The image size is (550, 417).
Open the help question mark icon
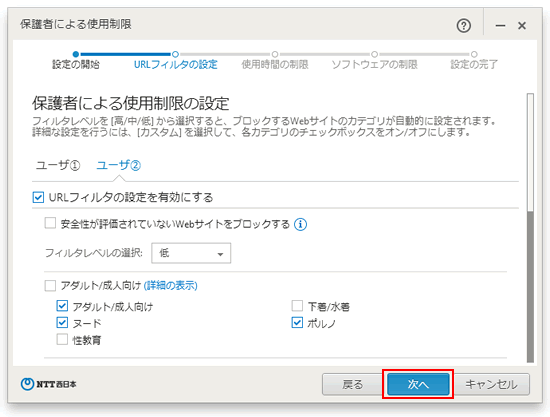(464, 26)
